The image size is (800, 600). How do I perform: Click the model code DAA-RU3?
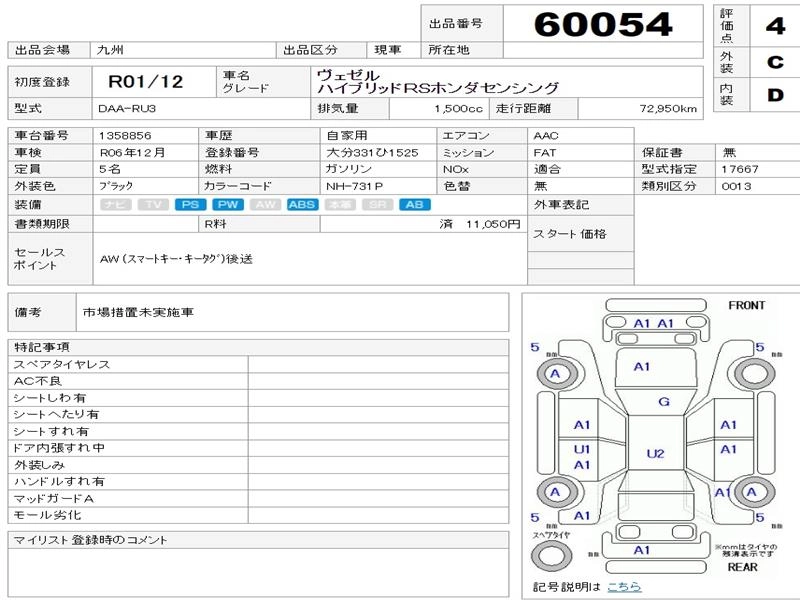(127, 109)
